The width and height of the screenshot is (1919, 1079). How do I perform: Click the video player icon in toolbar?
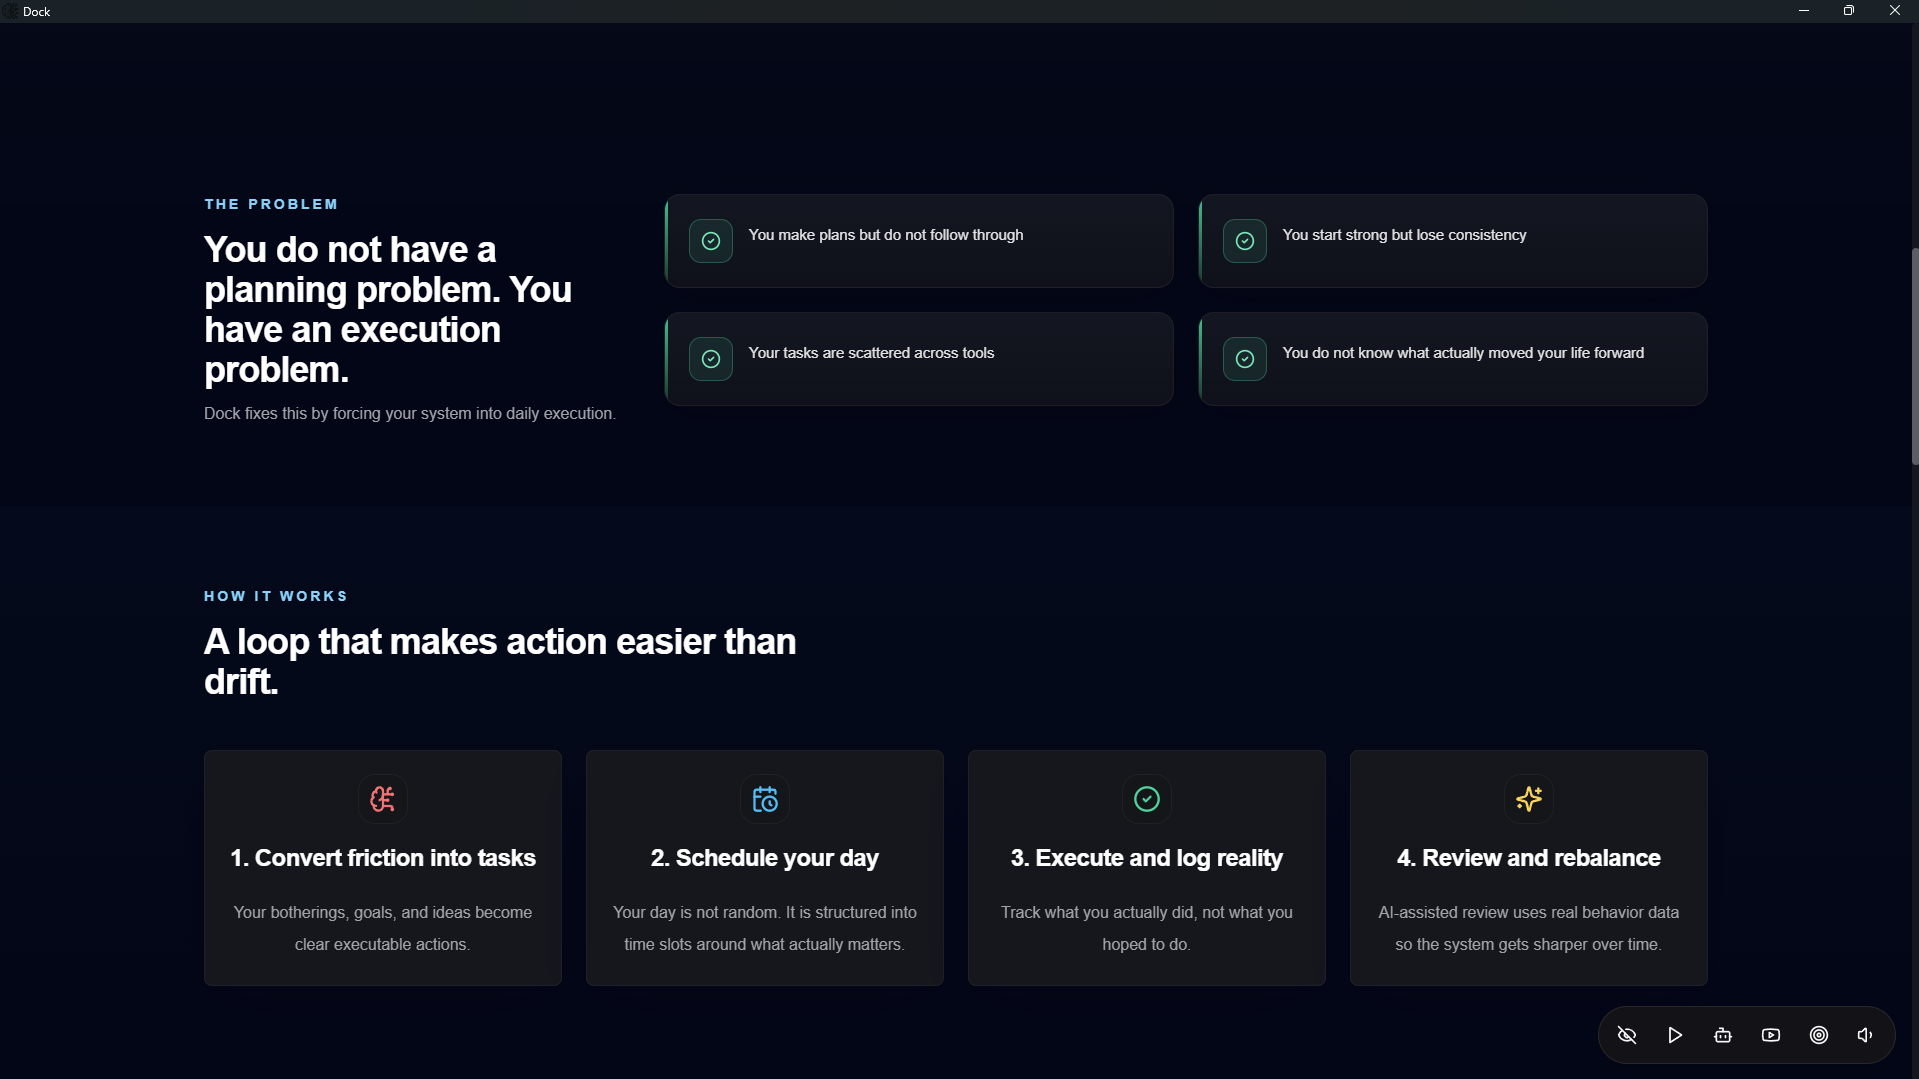1771,1035
